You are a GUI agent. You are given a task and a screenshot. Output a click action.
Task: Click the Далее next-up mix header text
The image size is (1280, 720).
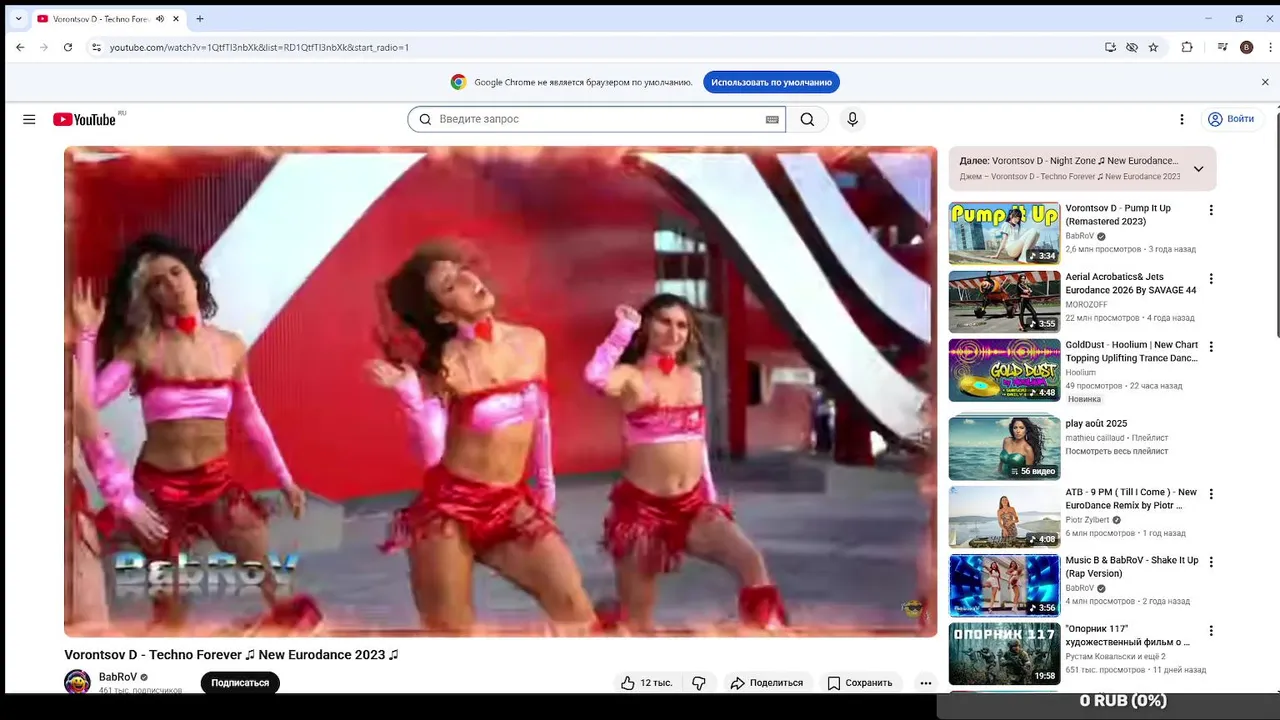tap(1069, 160)
